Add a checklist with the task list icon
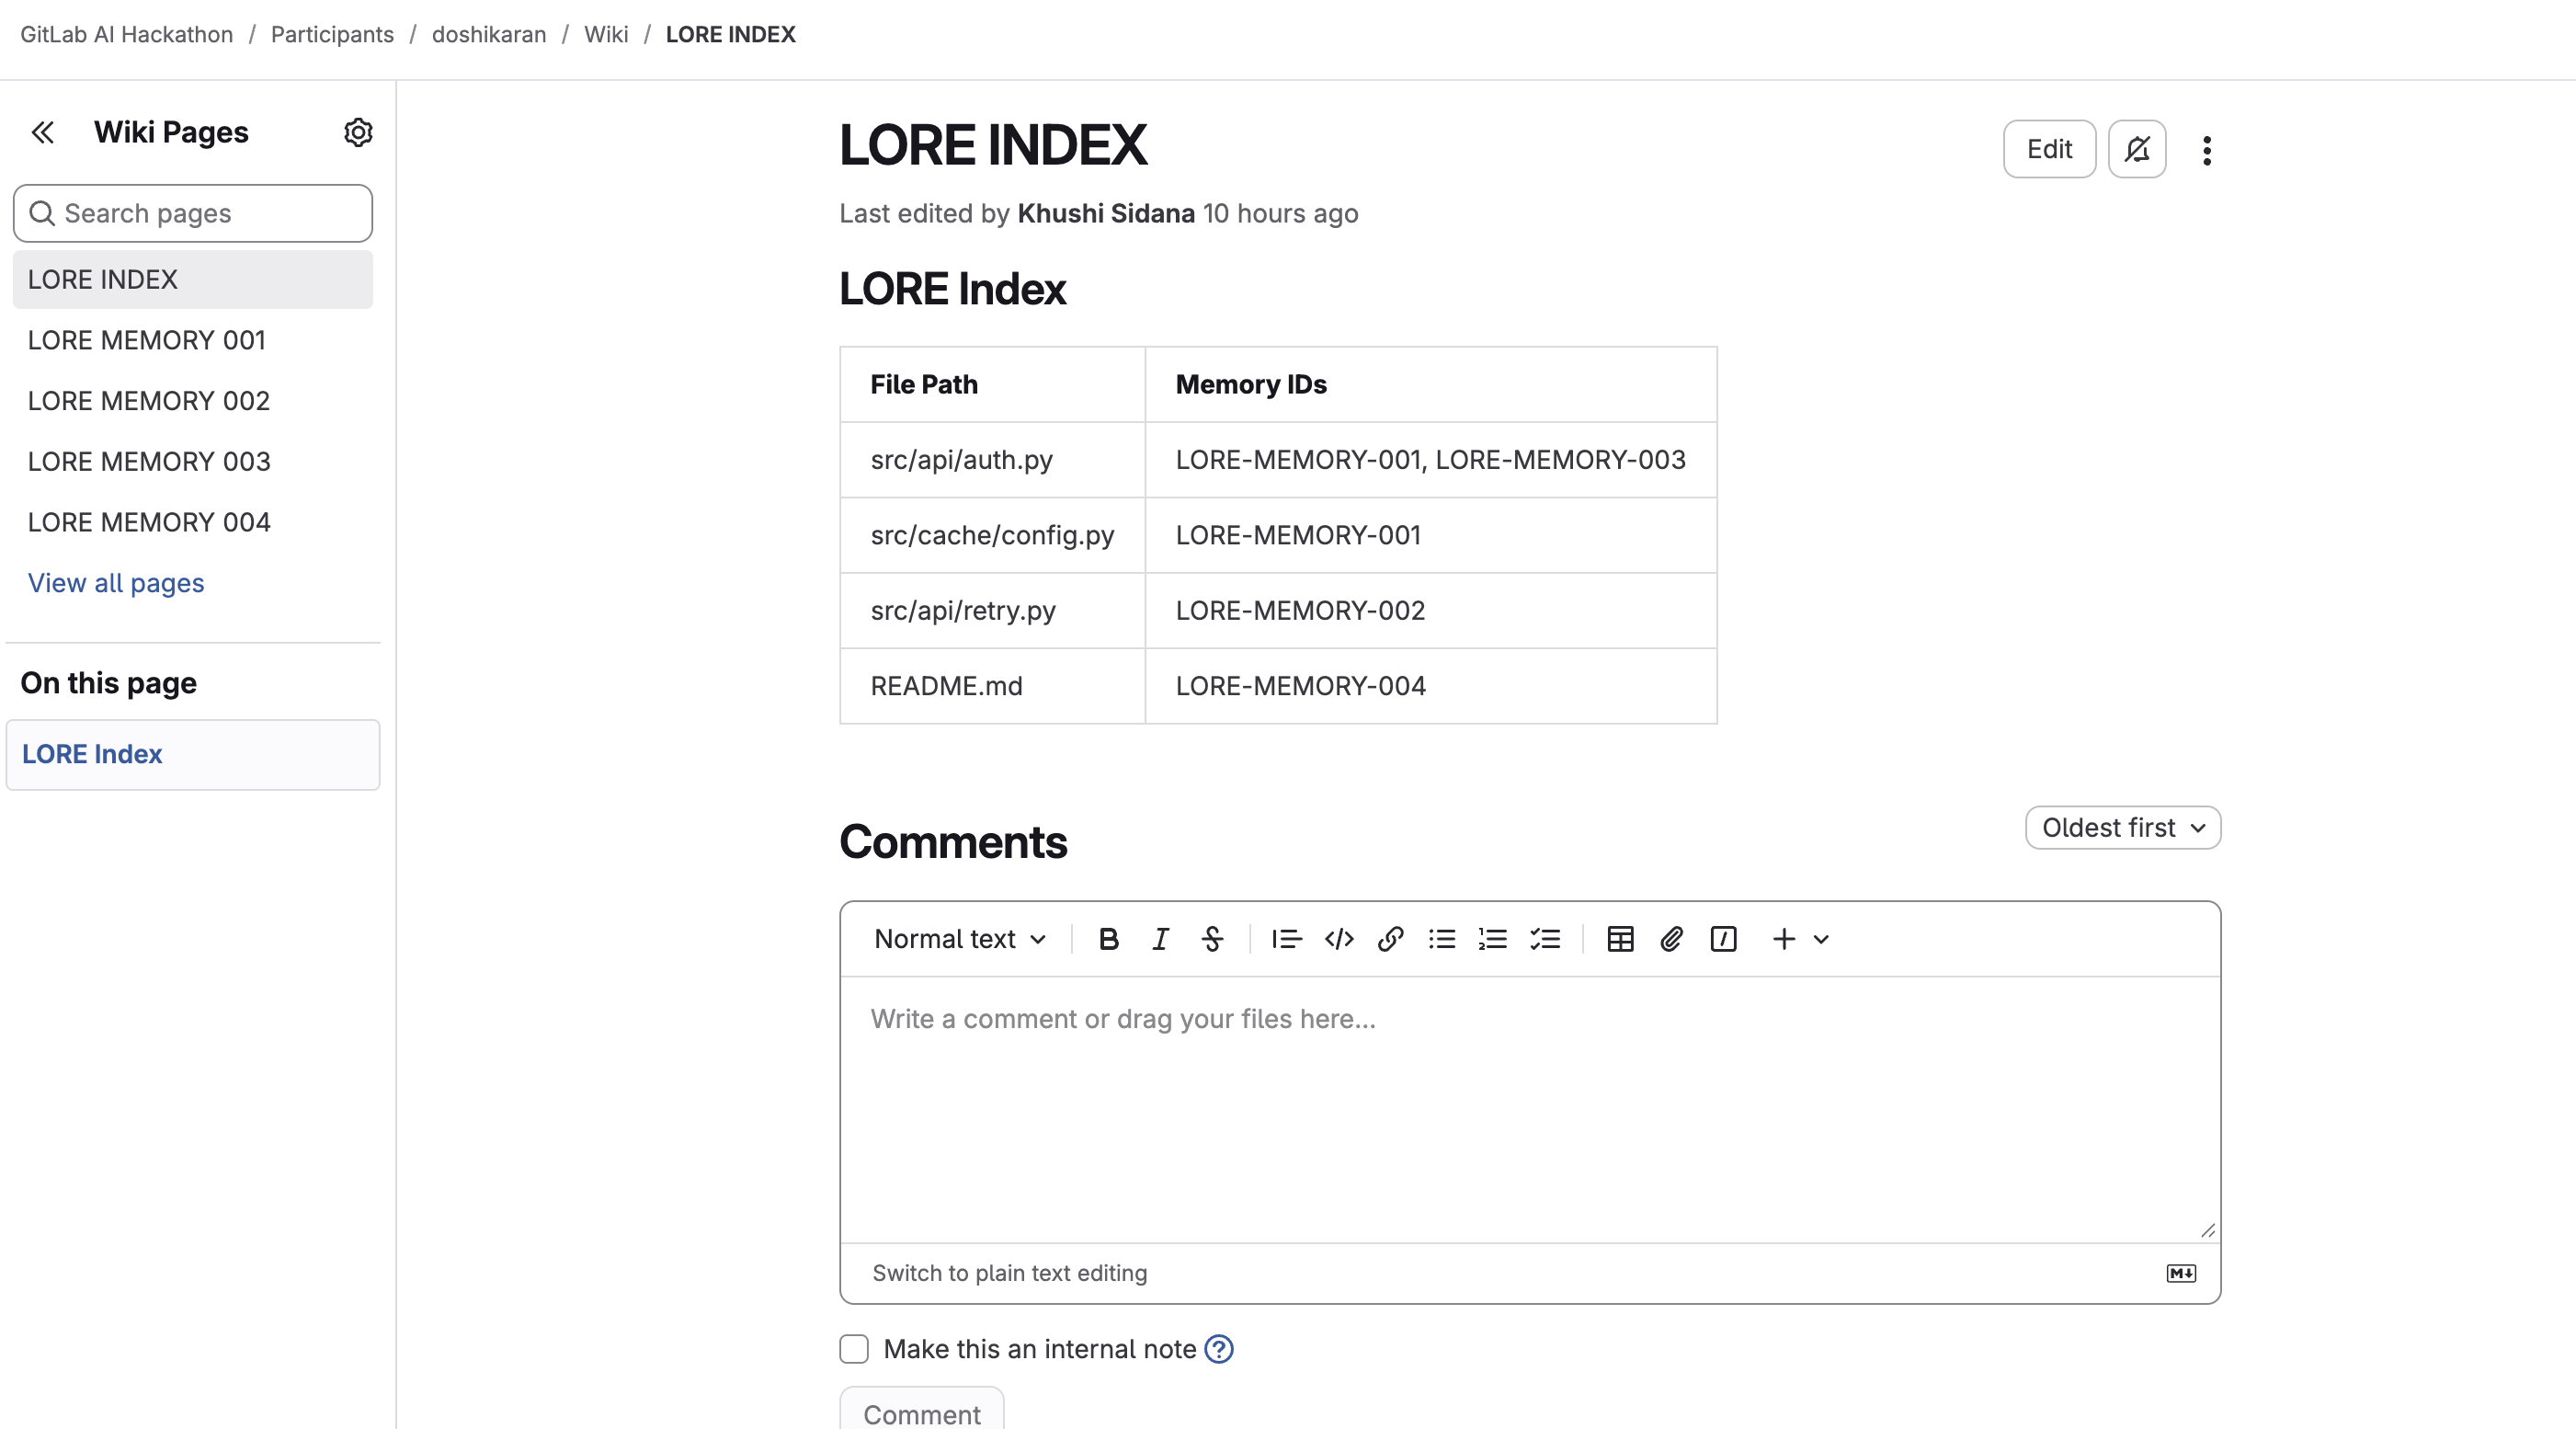The height and width of the screenshot is (1429, 2576). (x=1545, y=939)
